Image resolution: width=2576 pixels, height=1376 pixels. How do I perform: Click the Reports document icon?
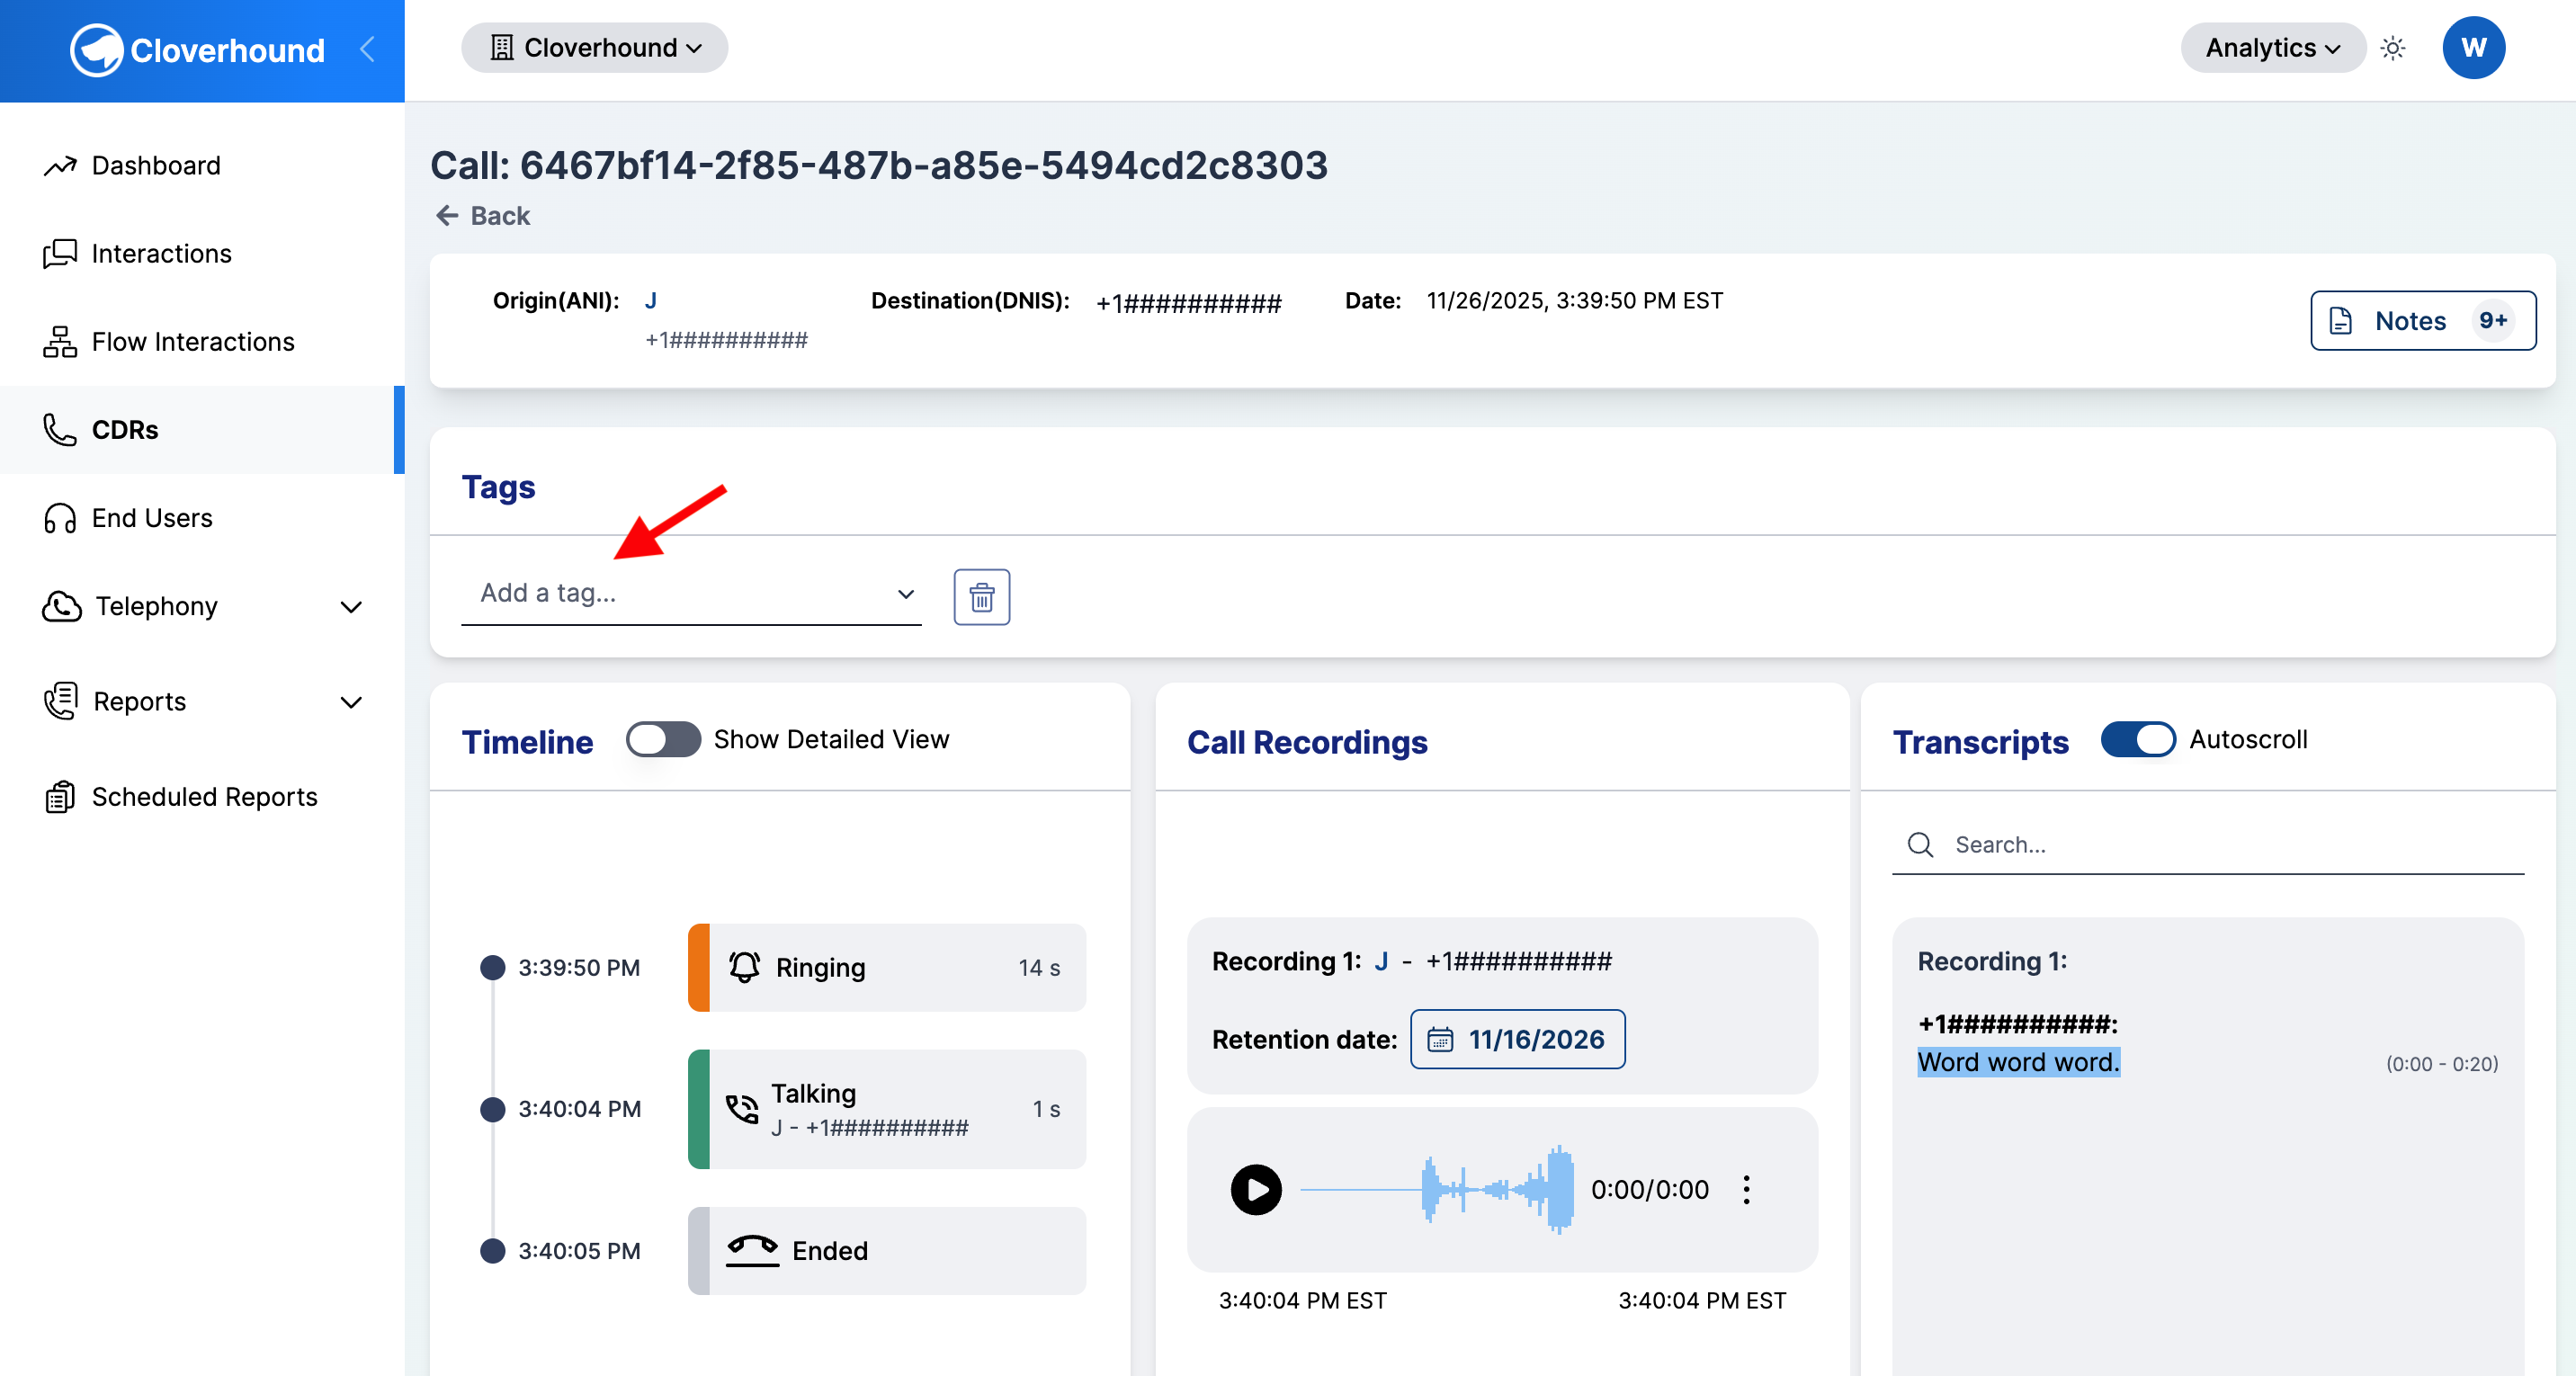pos(60,701)
